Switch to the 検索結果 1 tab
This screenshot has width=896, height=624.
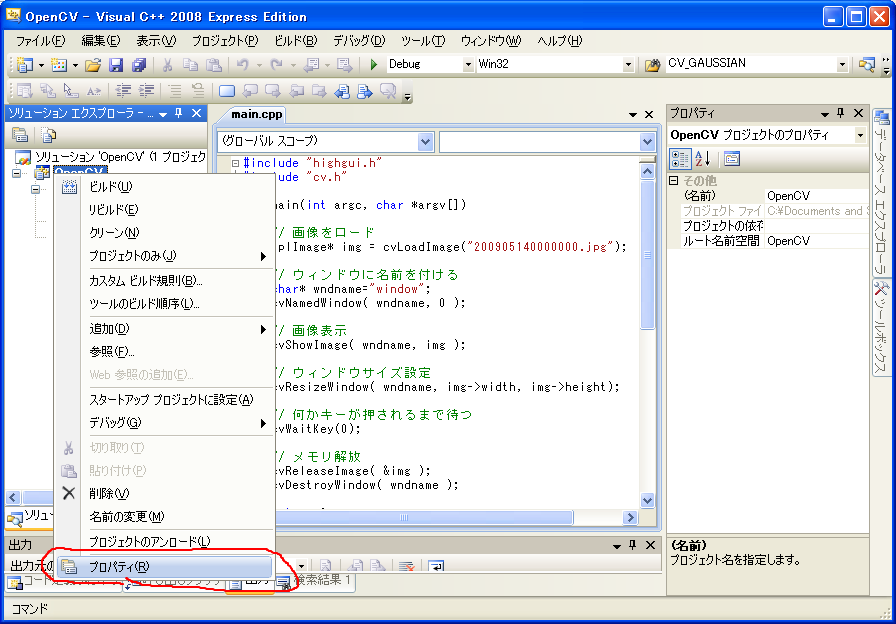314,581
